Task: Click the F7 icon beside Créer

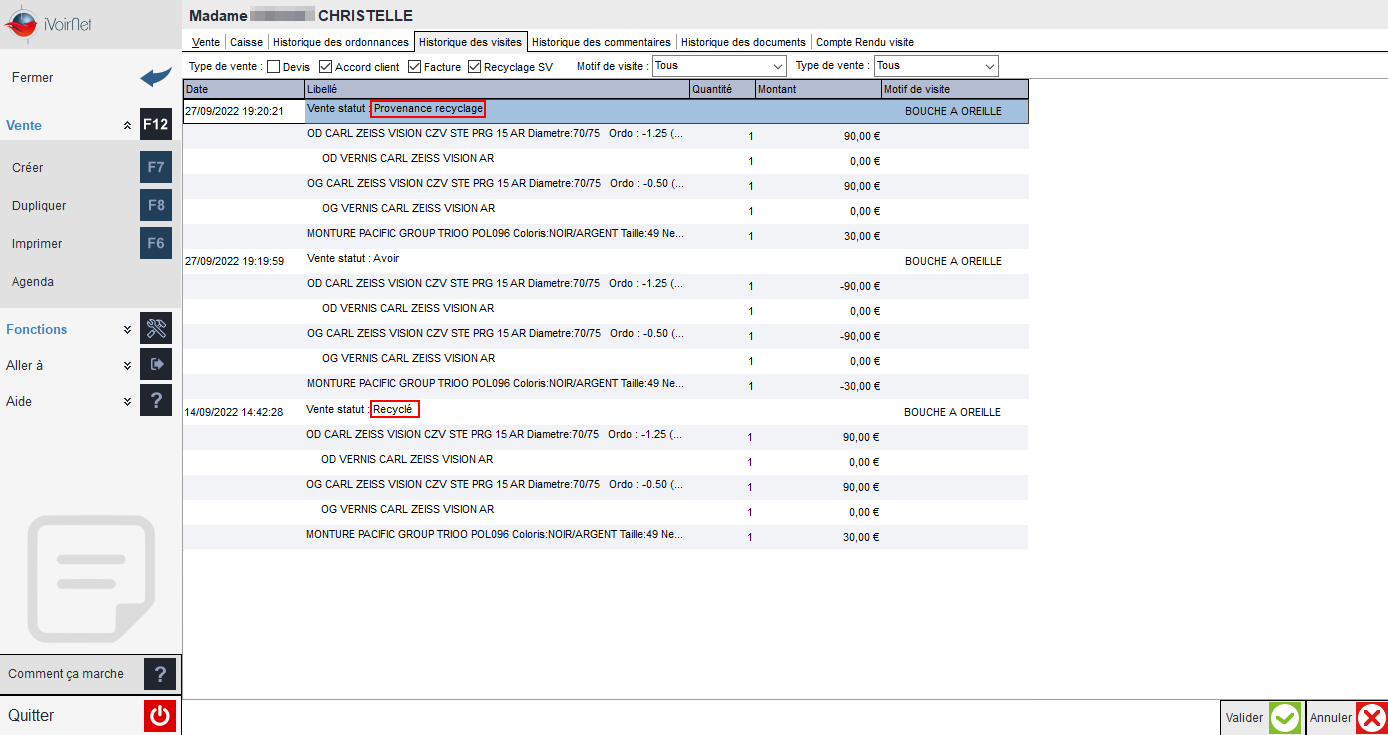Action: pyautogui.click(x=156, y=168)
